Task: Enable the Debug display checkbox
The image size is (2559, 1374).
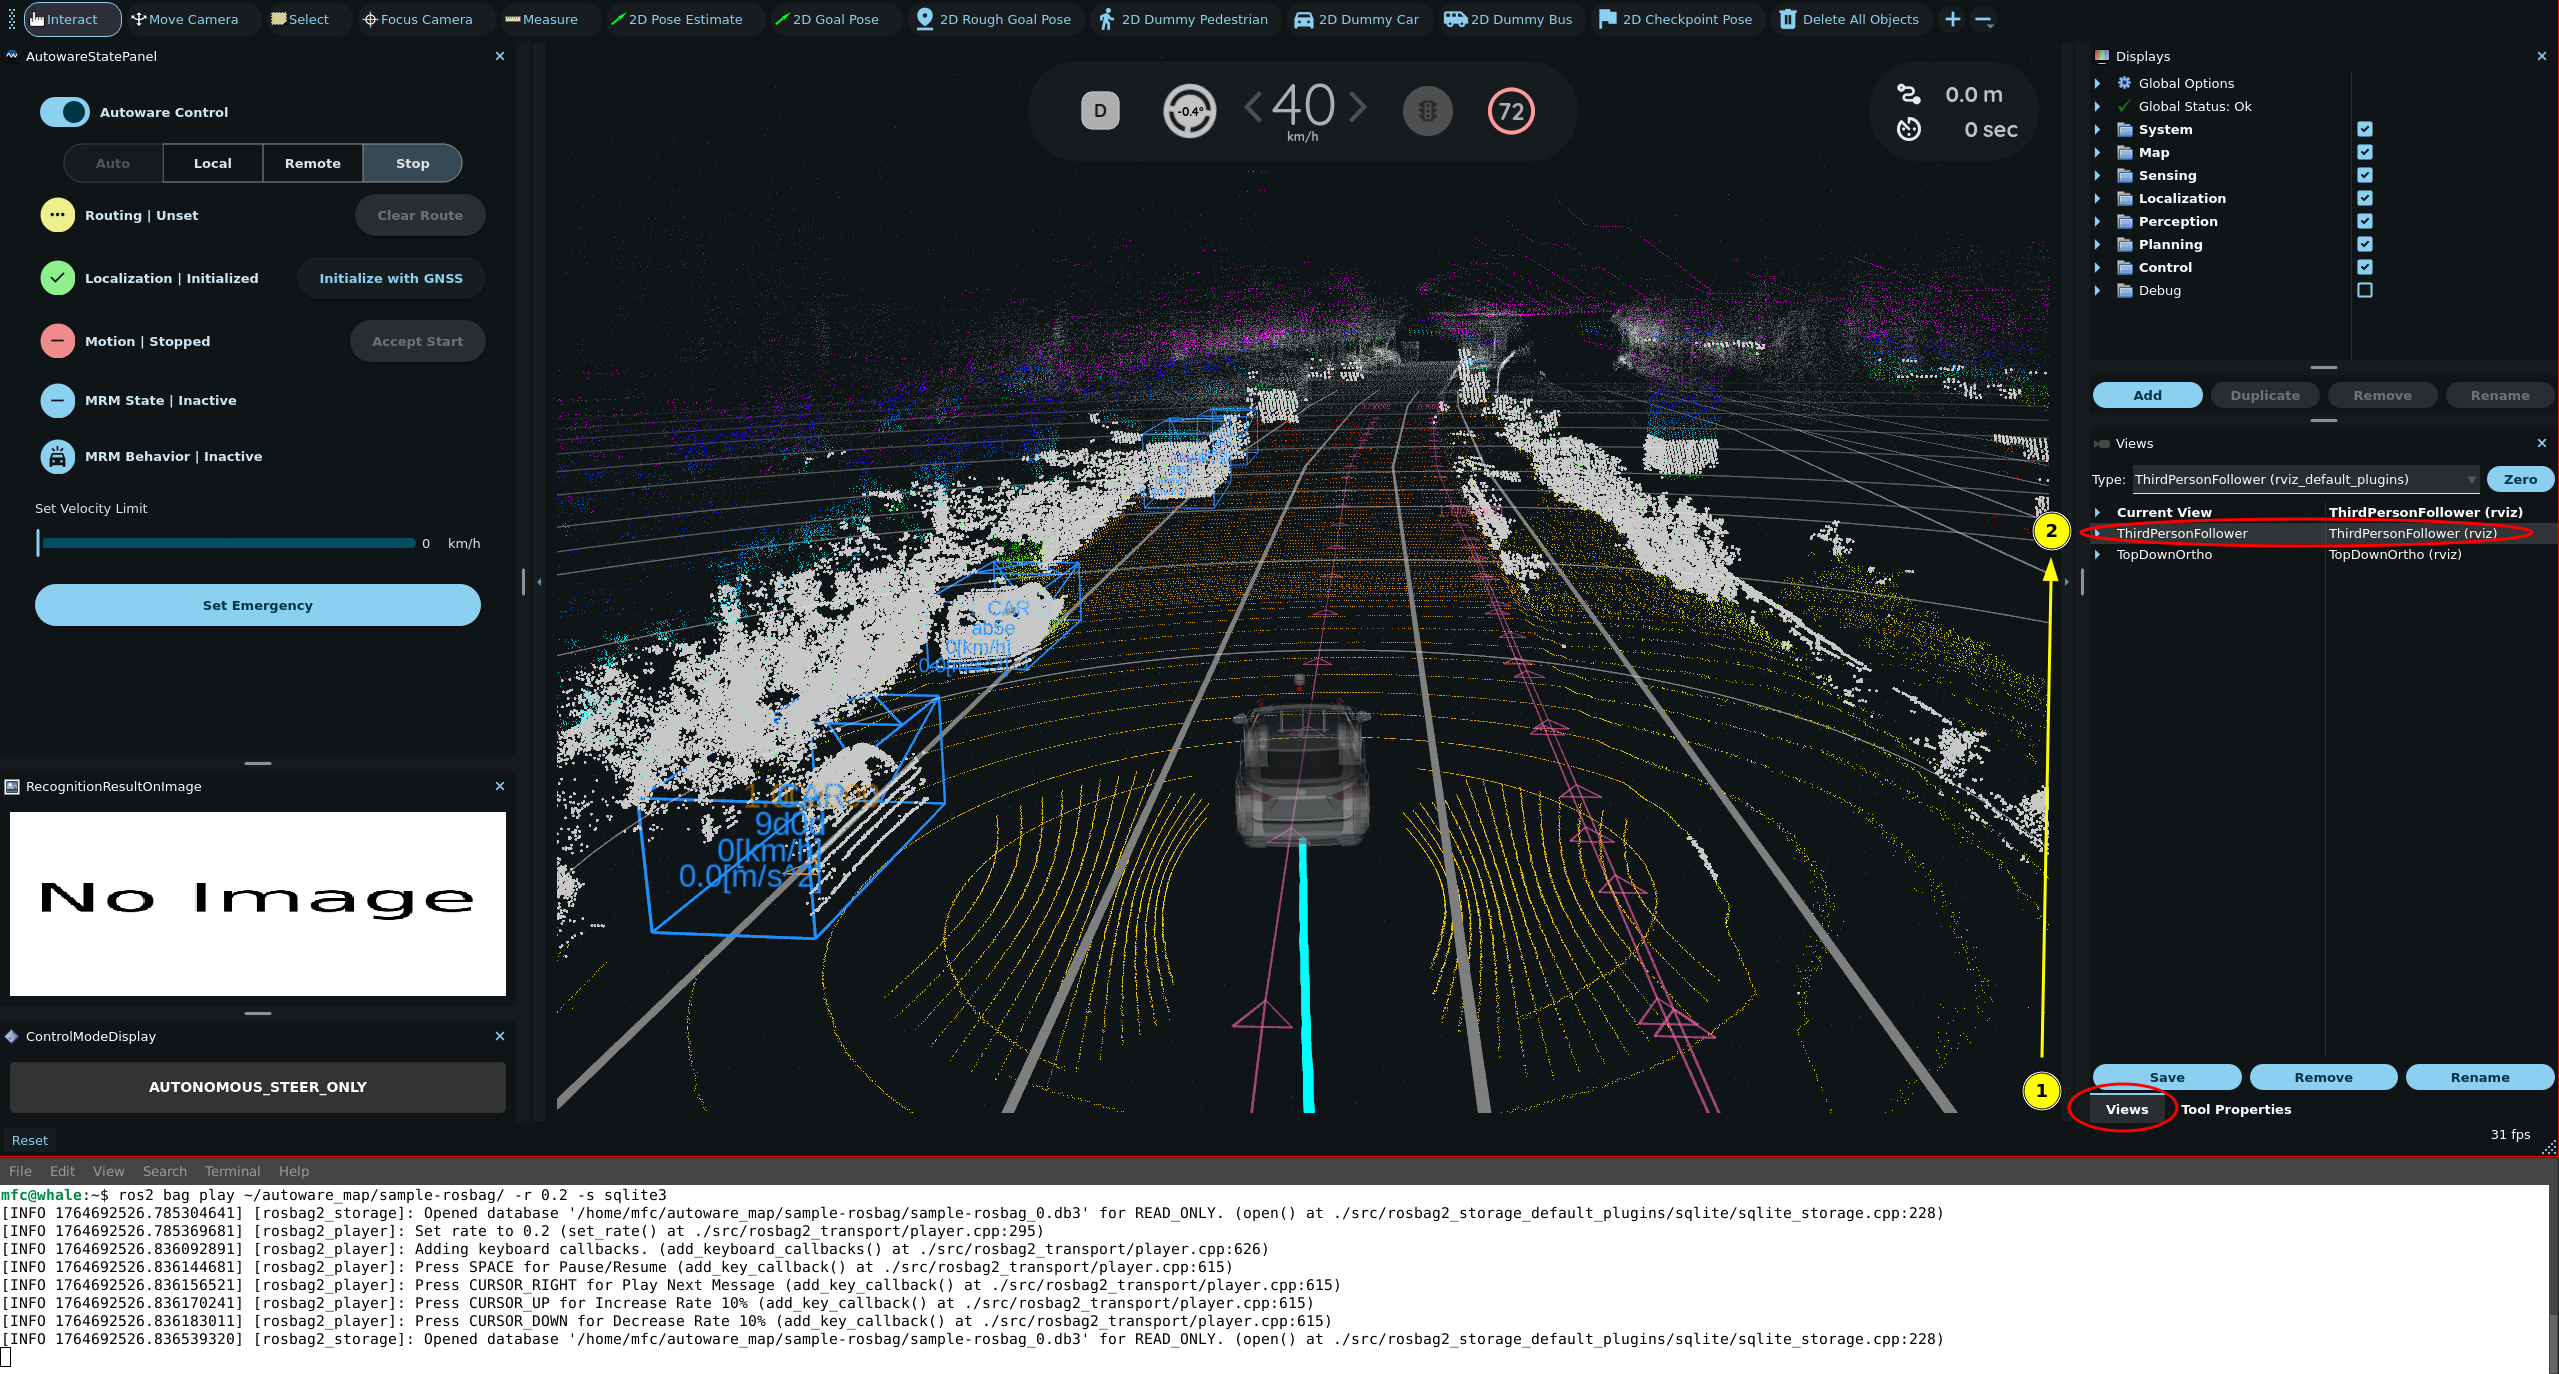Action: point(2364,290)
